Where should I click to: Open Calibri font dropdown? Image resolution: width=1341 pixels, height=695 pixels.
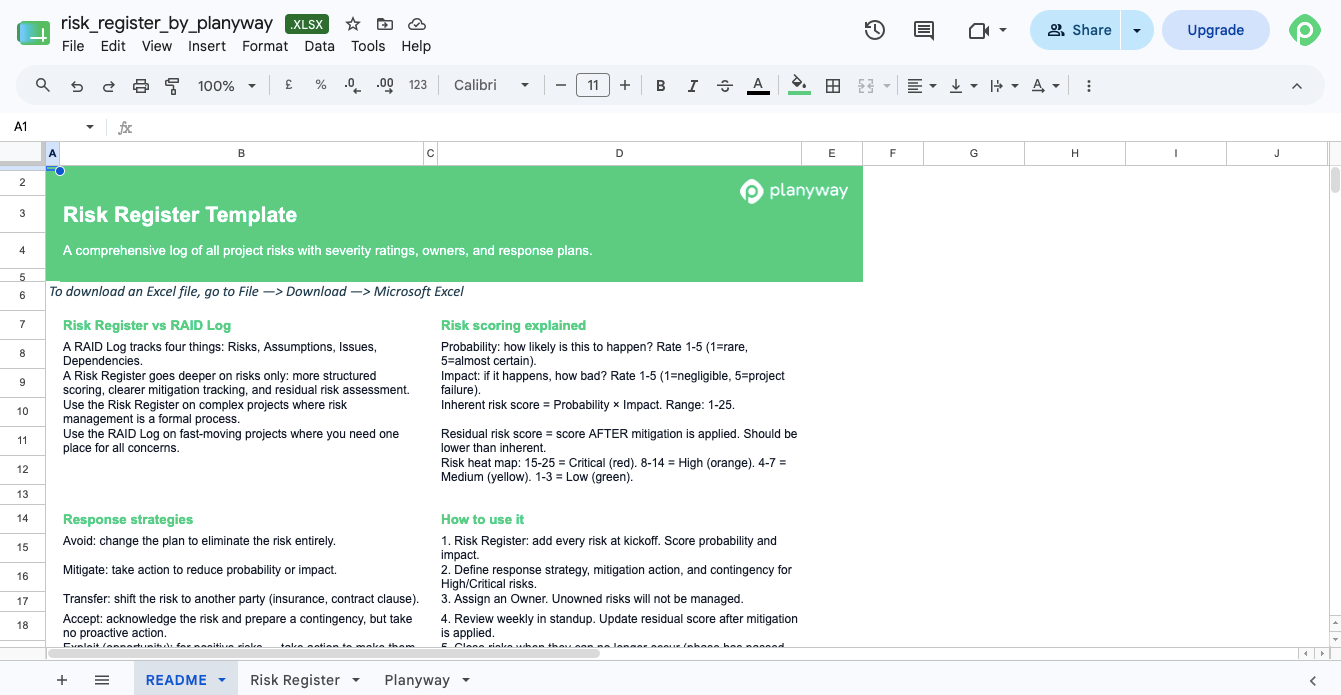[x=491, y=86]
